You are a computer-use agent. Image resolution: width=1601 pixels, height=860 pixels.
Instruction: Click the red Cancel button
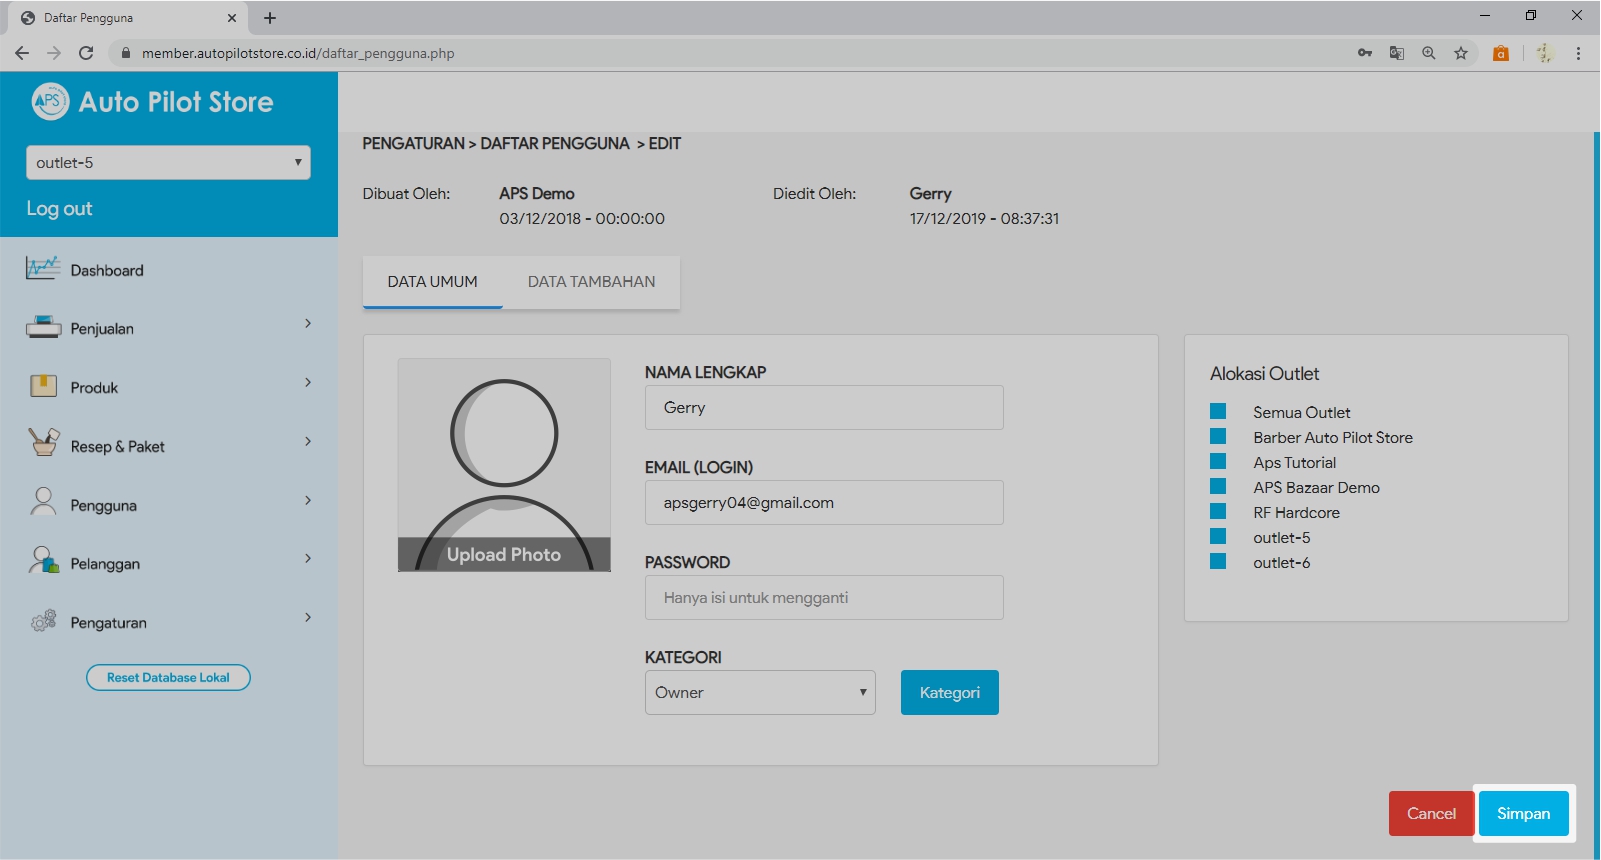coord(1431,814)
